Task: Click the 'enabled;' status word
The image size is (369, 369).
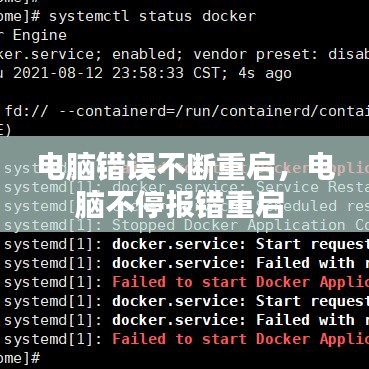Action: (x=148, y=54)
